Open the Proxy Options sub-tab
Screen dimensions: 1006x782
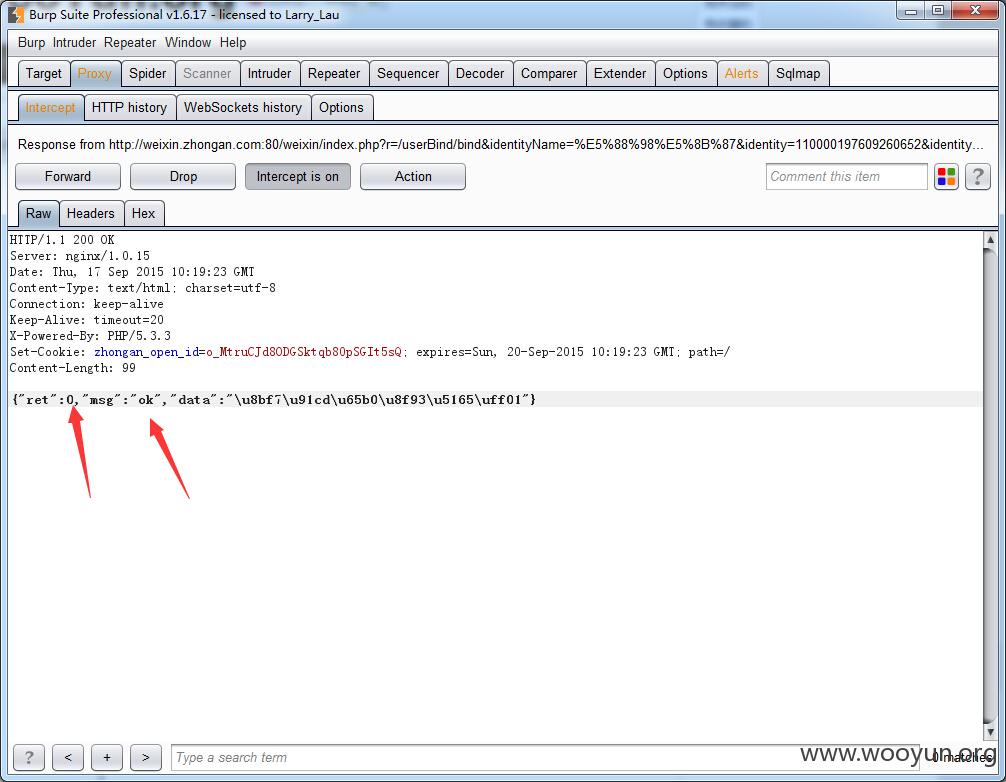[x=341, y=108]
